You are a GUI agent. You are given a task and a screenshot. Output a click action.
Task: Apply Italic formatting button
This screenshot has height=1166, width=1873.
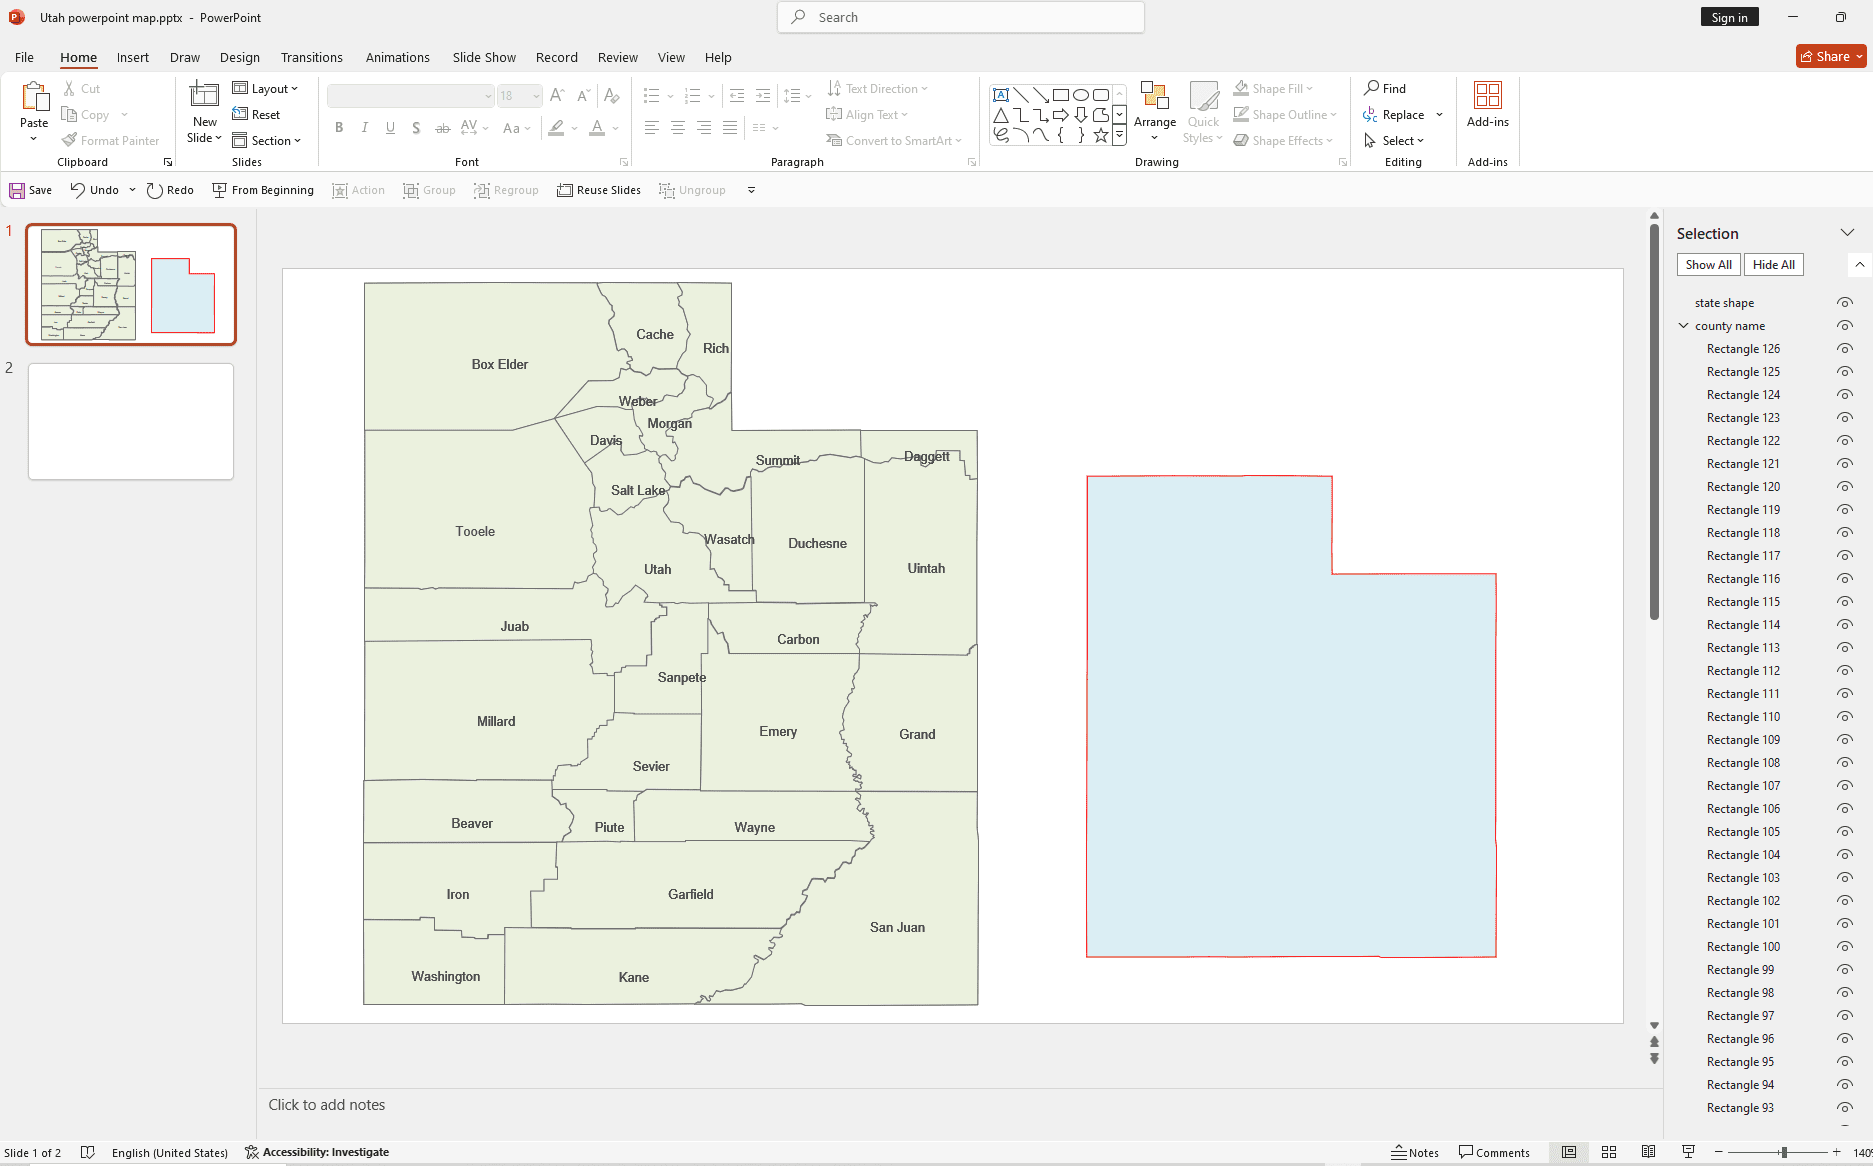coord(365,127)
